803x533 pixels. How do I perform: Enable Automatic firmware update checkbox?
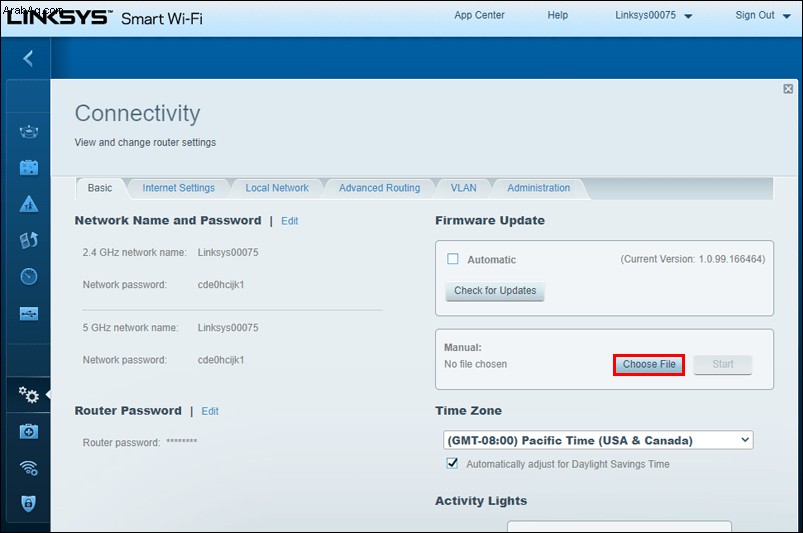453,259
